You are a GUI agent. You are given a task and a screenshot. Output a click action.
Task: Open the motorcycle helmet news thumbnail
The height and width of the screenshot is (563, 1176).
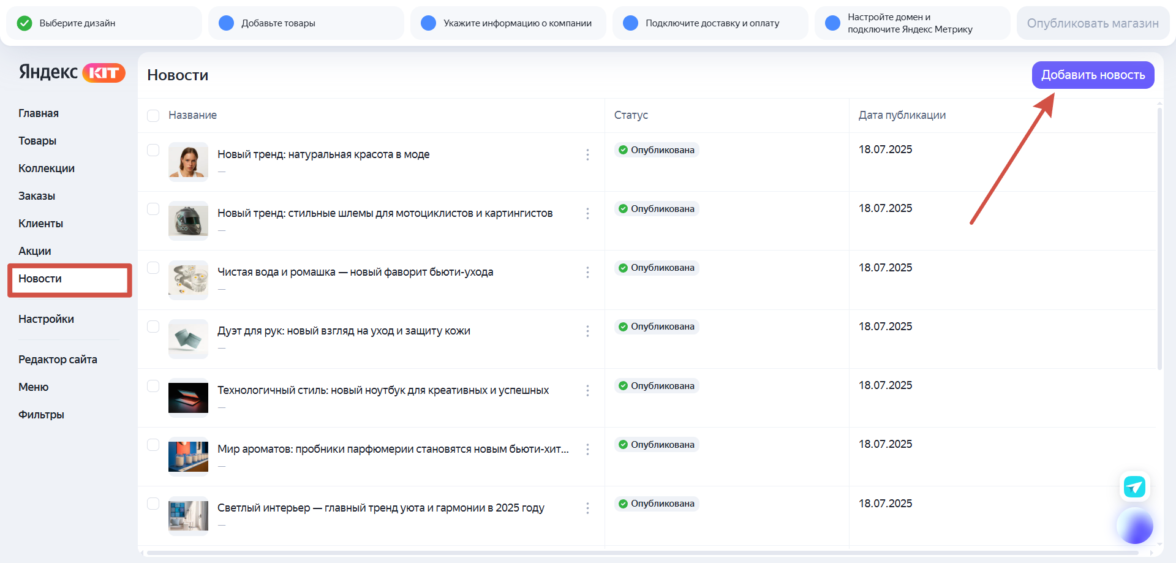pos(188,221)
